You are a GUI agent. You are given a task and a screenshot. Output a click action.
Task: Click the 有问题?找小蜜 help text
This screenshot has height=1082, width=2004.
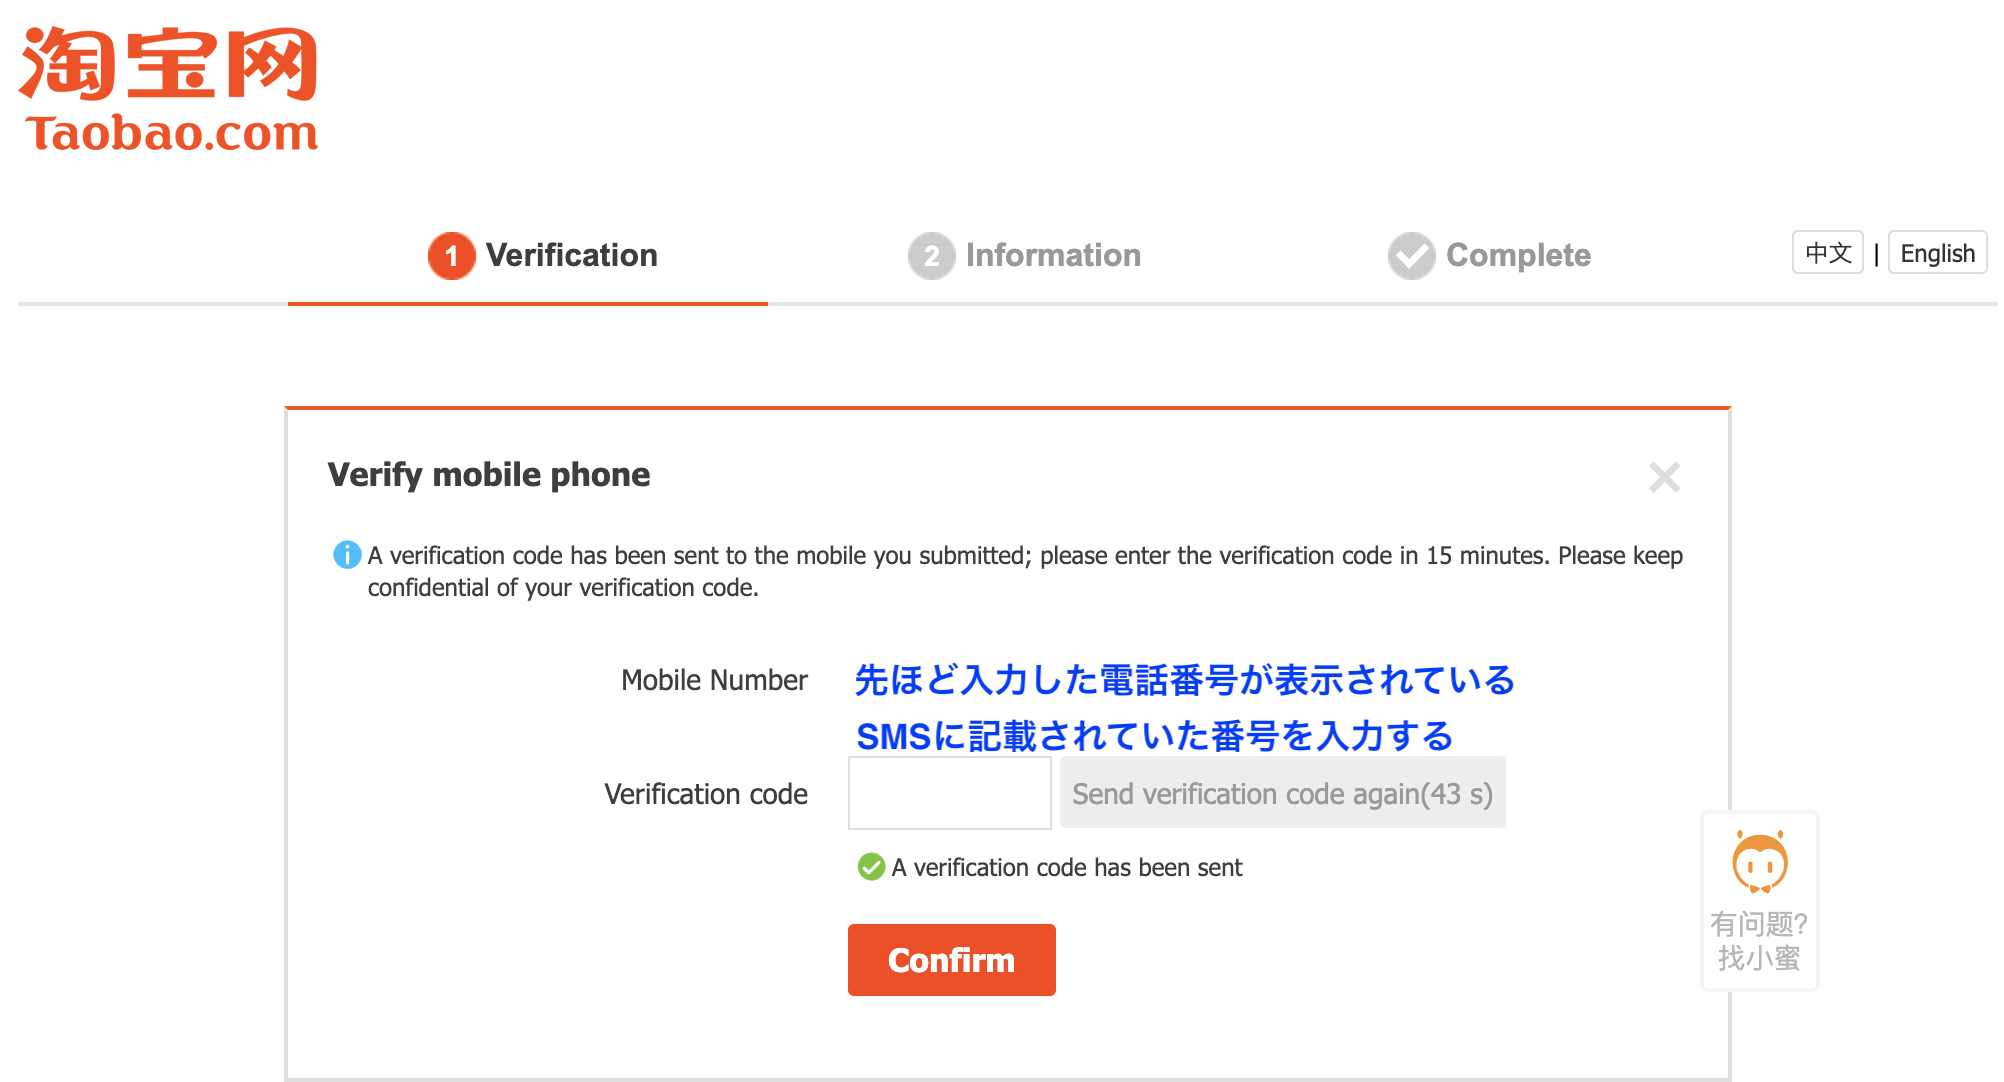[1759, 941]
